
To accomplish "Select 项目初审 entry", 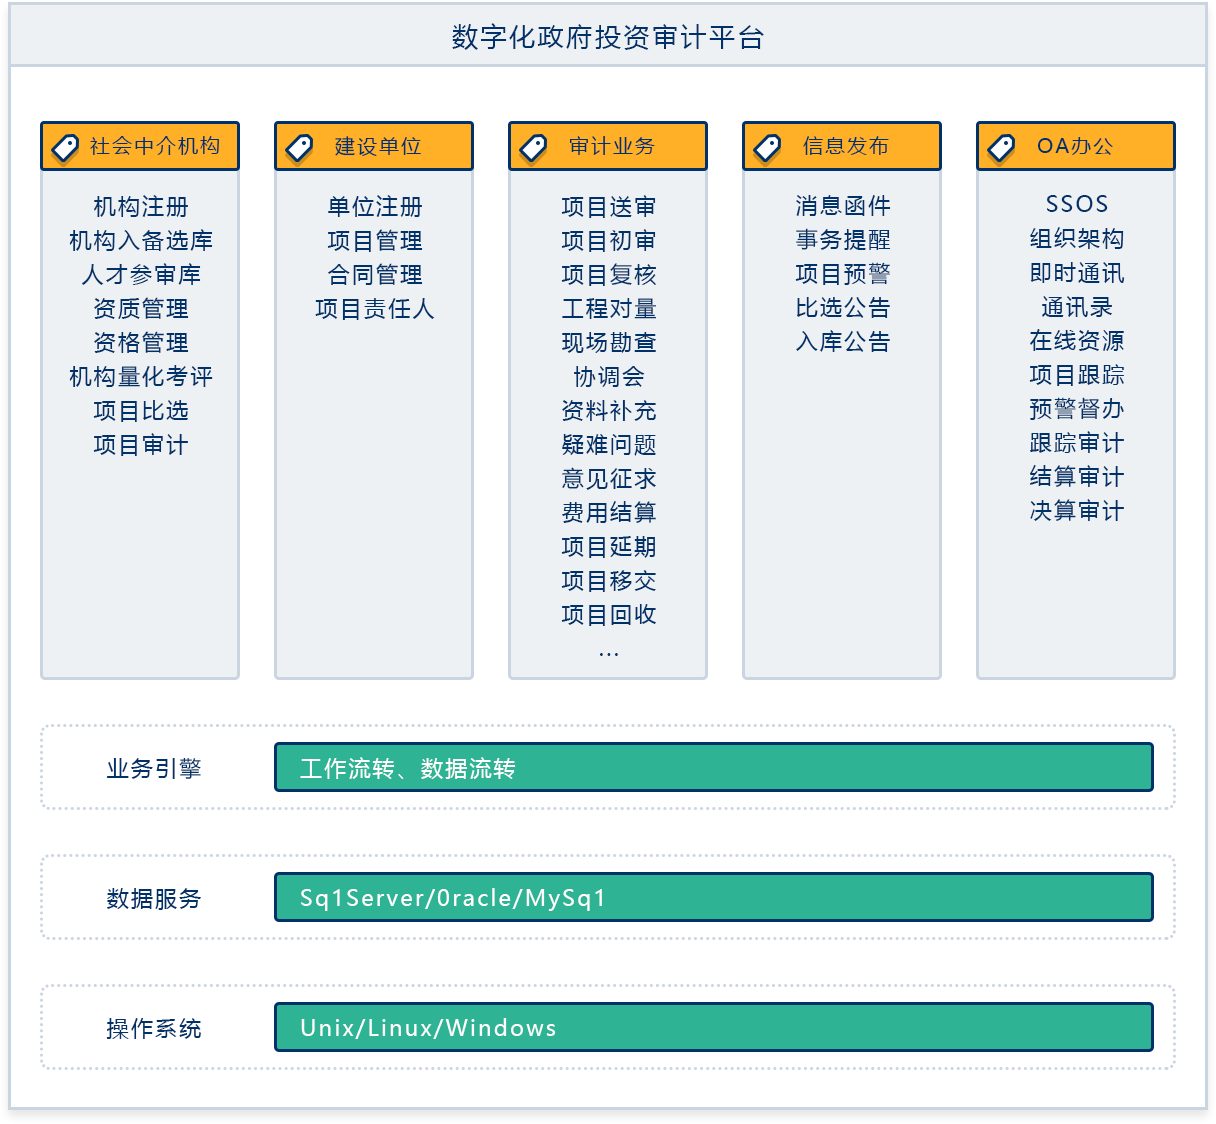I will (x=609, y=241).
